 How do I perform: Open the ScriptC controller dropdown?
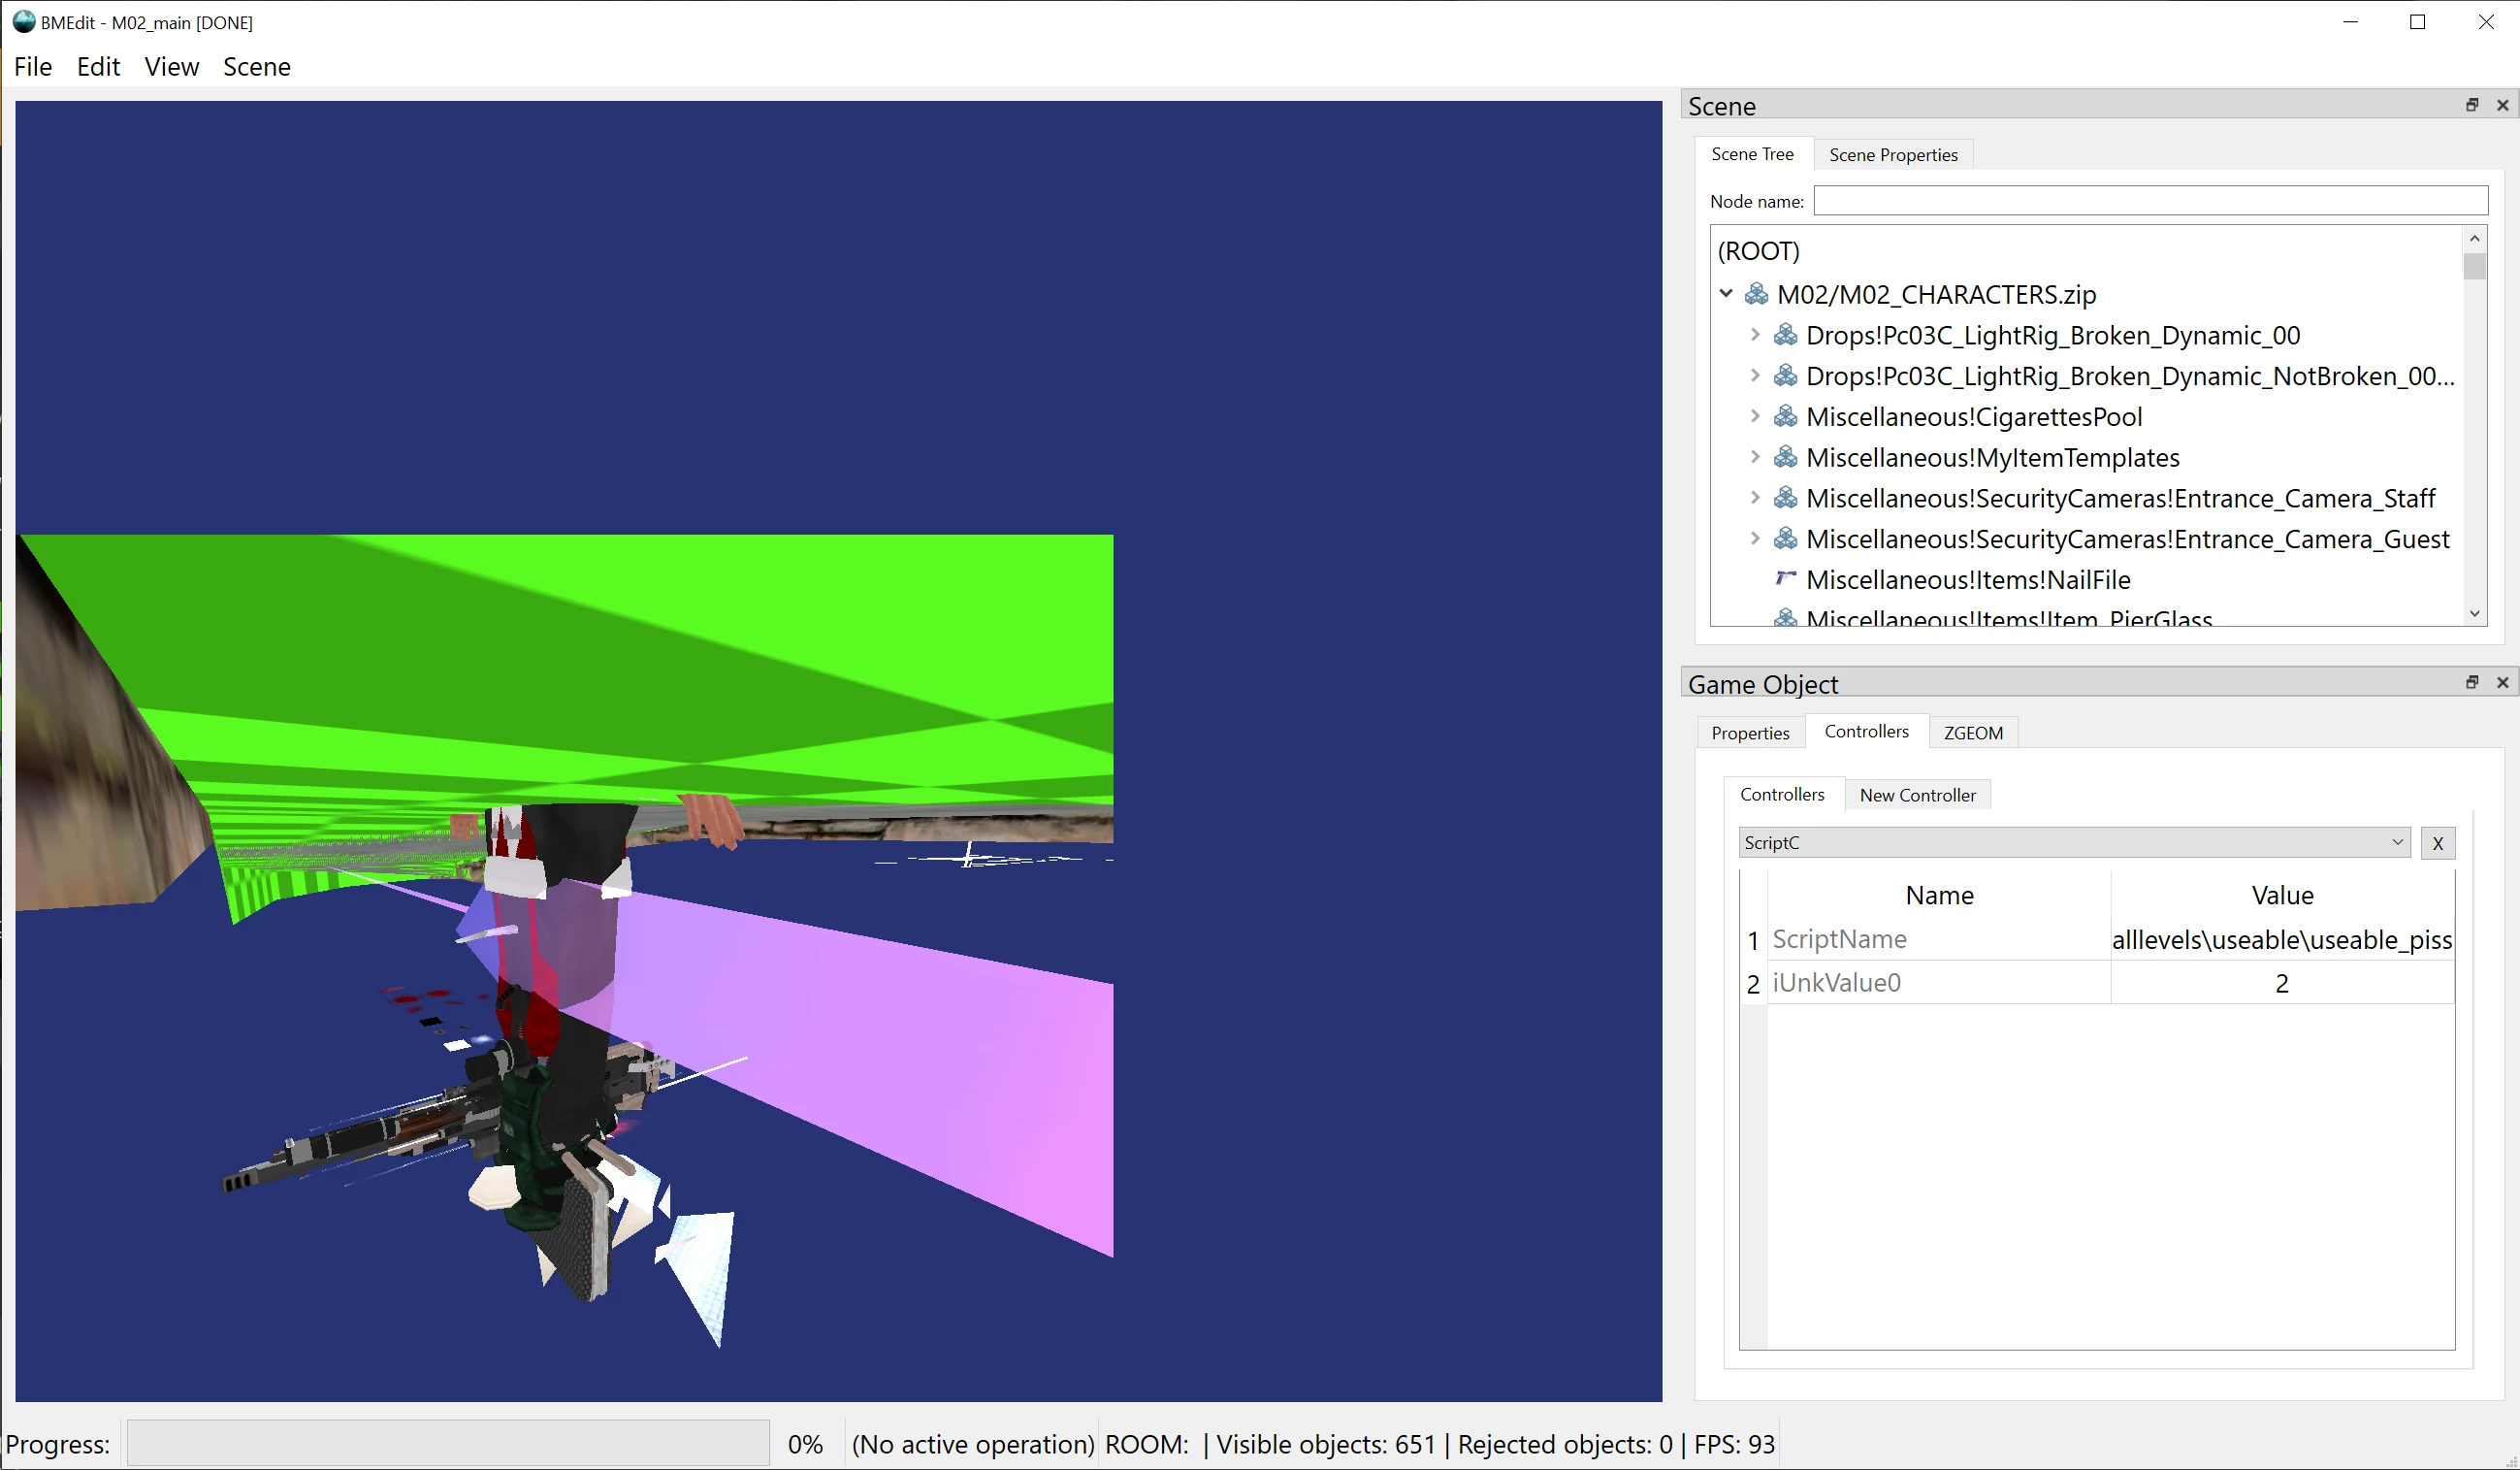click(2075, 842)
